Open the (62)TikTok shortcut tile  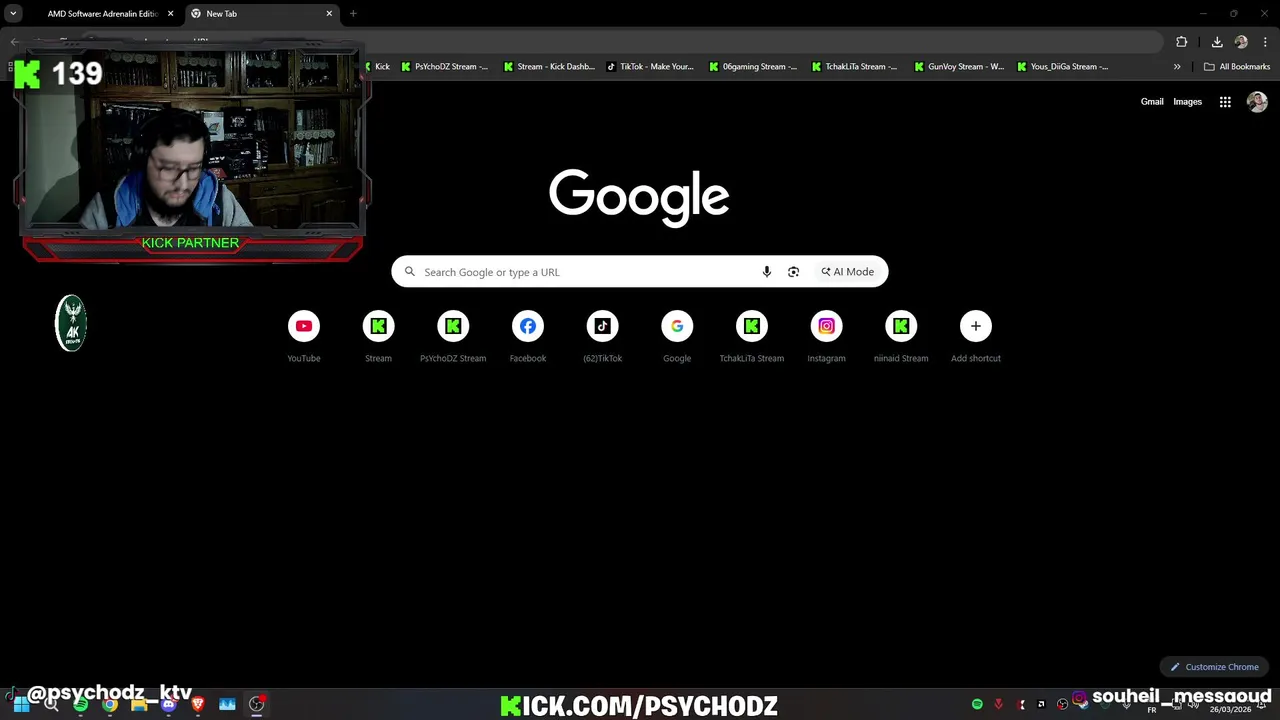[602, 337]
